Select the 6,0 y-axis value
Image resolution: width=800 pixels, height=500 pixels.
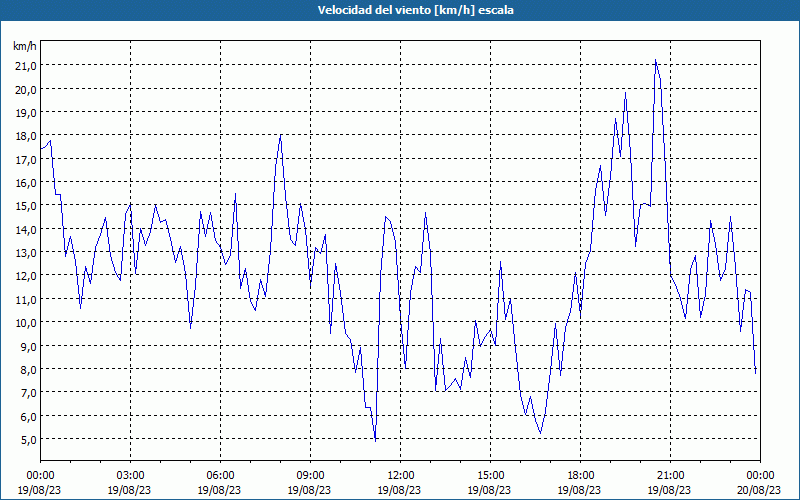pos(28,416)
